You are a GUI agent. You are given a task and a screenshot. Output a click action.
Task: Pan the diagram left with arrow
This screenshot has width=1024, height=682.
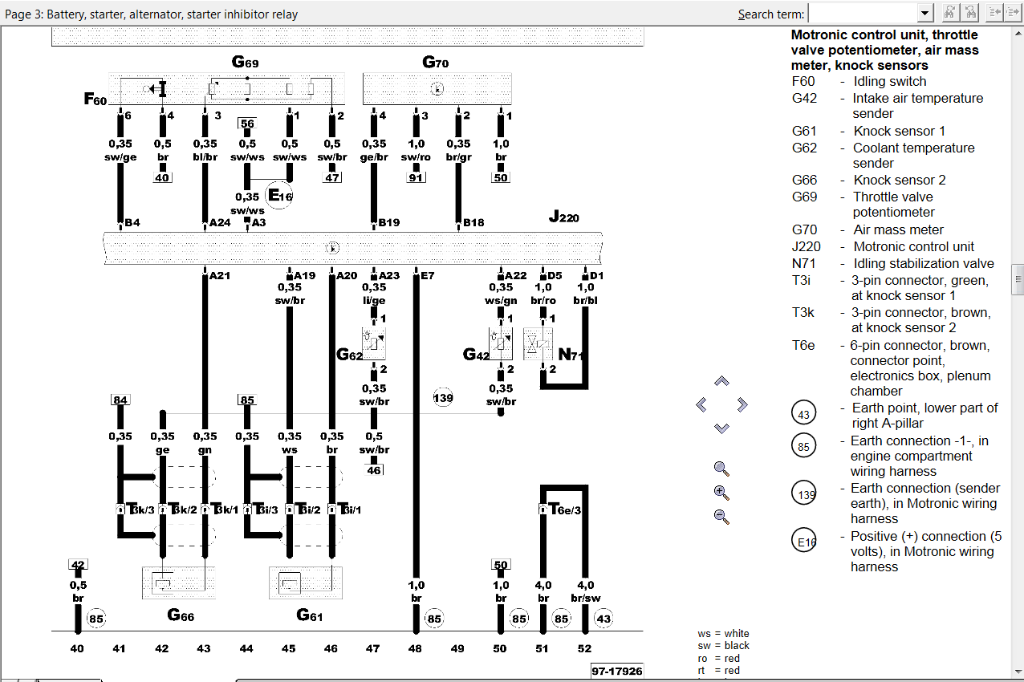point(700,405)
